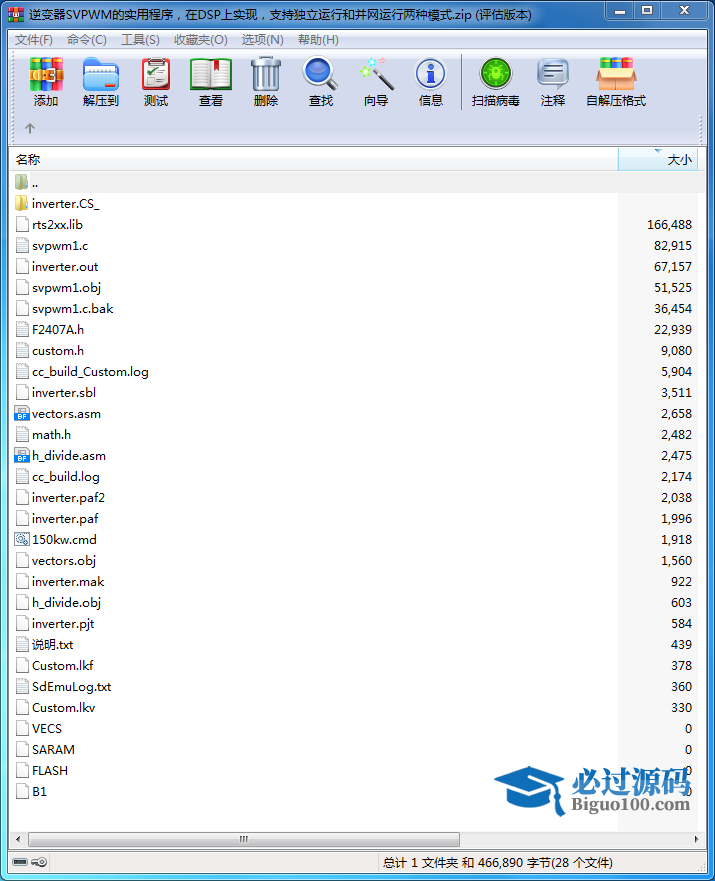Select file Custom.lkv
The height and width of the screenshot is (881, 715).
(x=63, y=707)
